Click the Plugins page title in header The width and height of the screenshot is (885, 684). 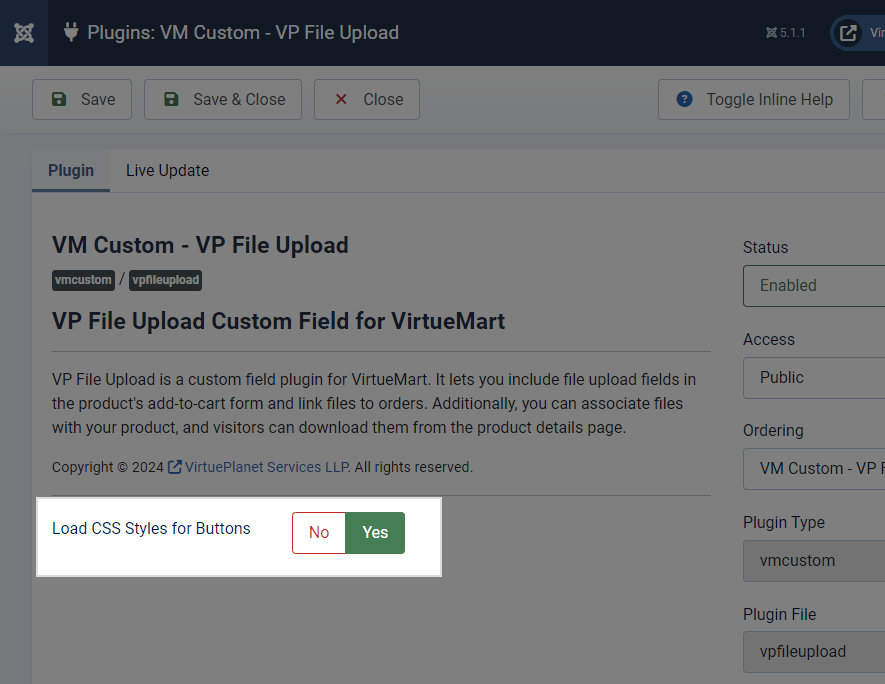coord(243,33)
